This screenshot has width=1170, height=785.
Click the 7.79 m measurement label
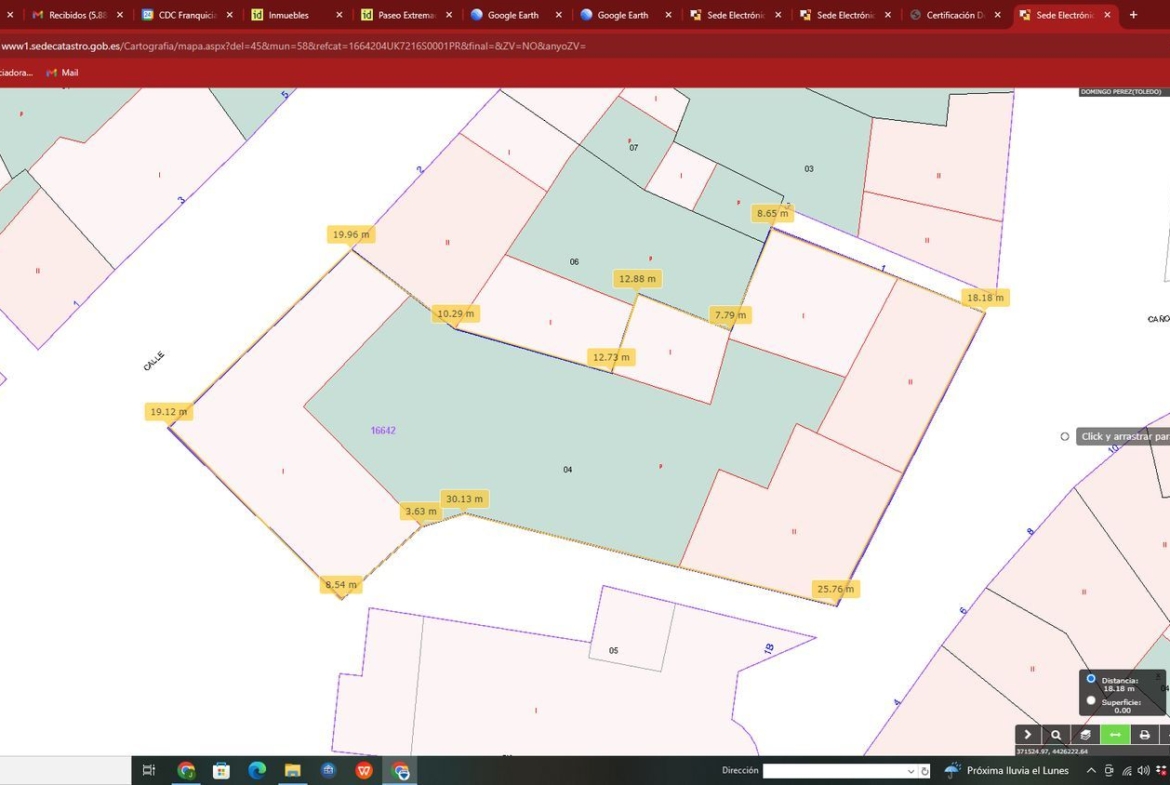tap(730, 315)
